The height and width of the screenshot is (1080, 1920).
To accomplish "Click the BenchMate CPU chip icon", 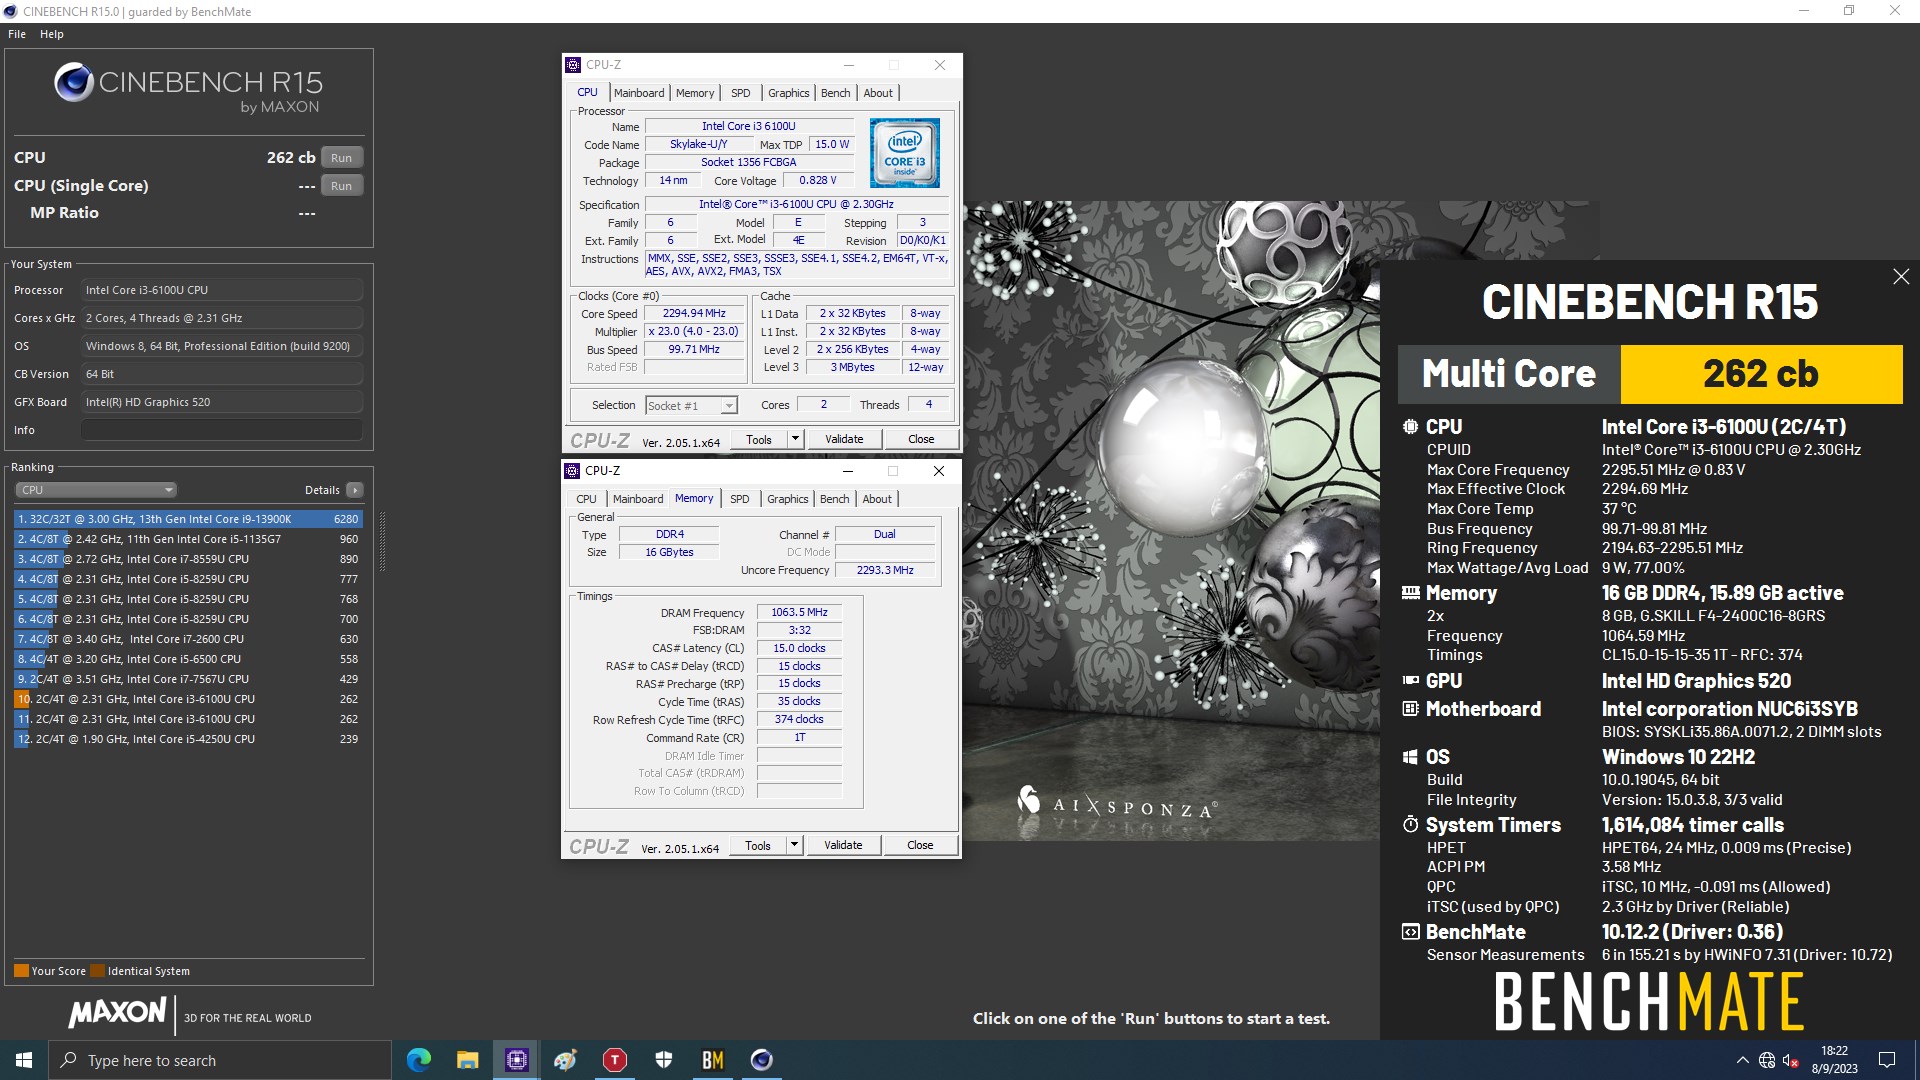I will [1410, 427].
